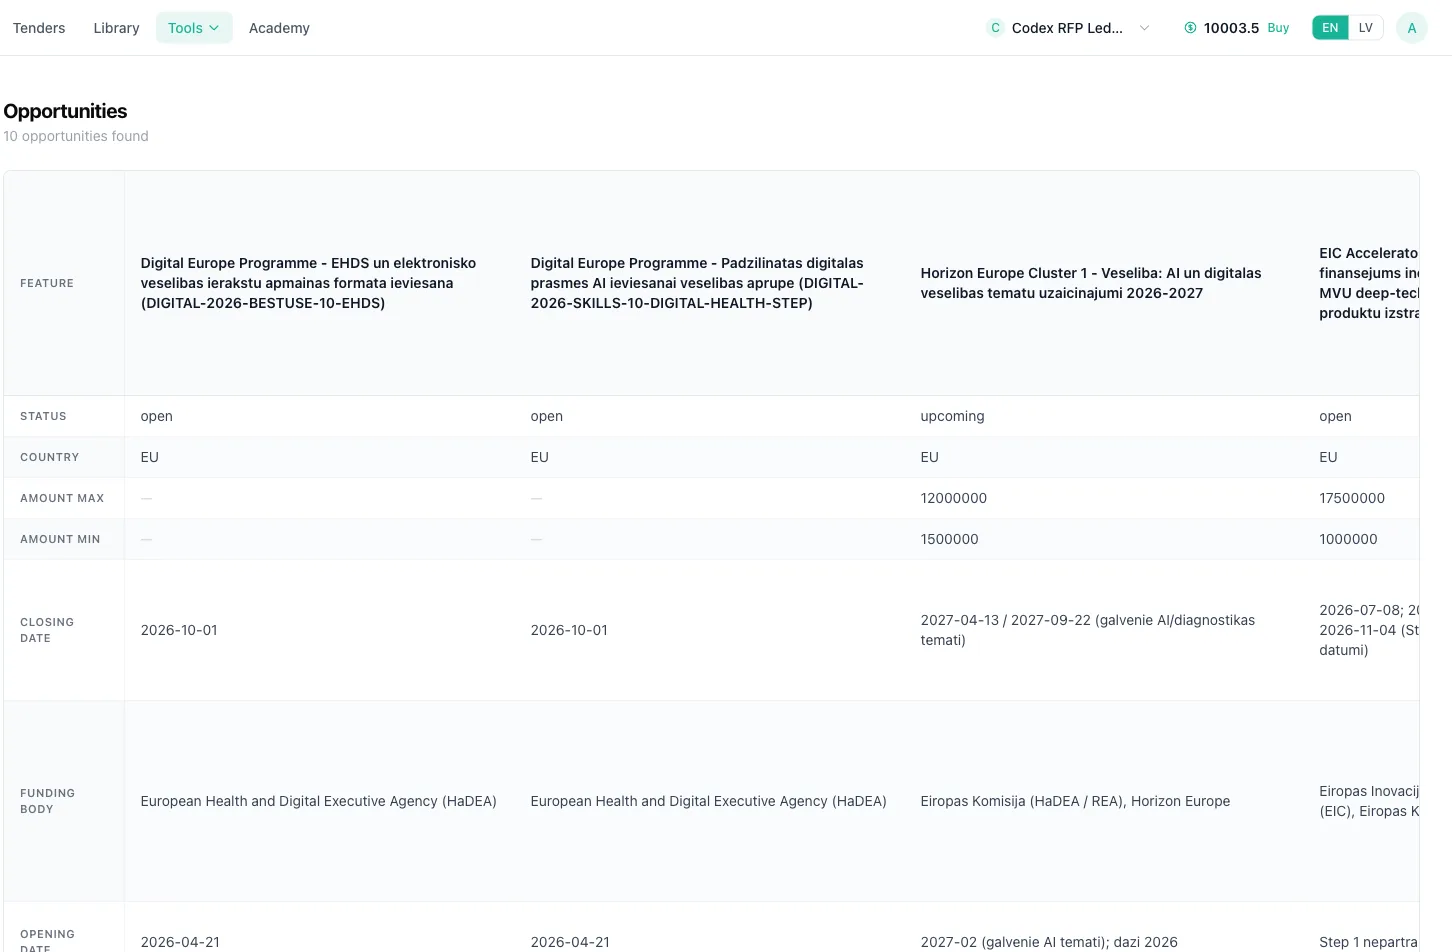Click the 12000000 amount max value
The height and width of the screenshot is (952, 1452).
pyautogui.click(x=954, y=498)
